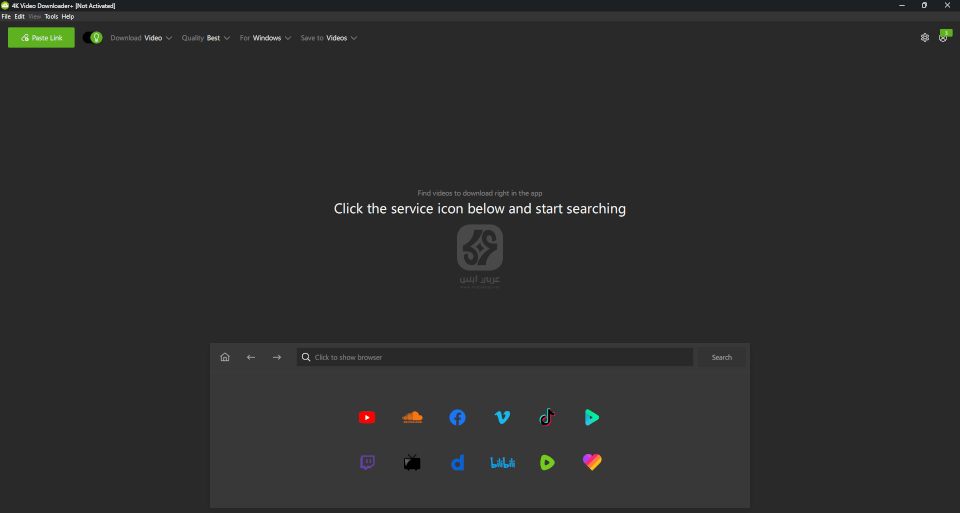Open the teal play-triangle service icon
The width and height of the screenshot is (960, 513).
pyautogui.click(x=592, y=418)
